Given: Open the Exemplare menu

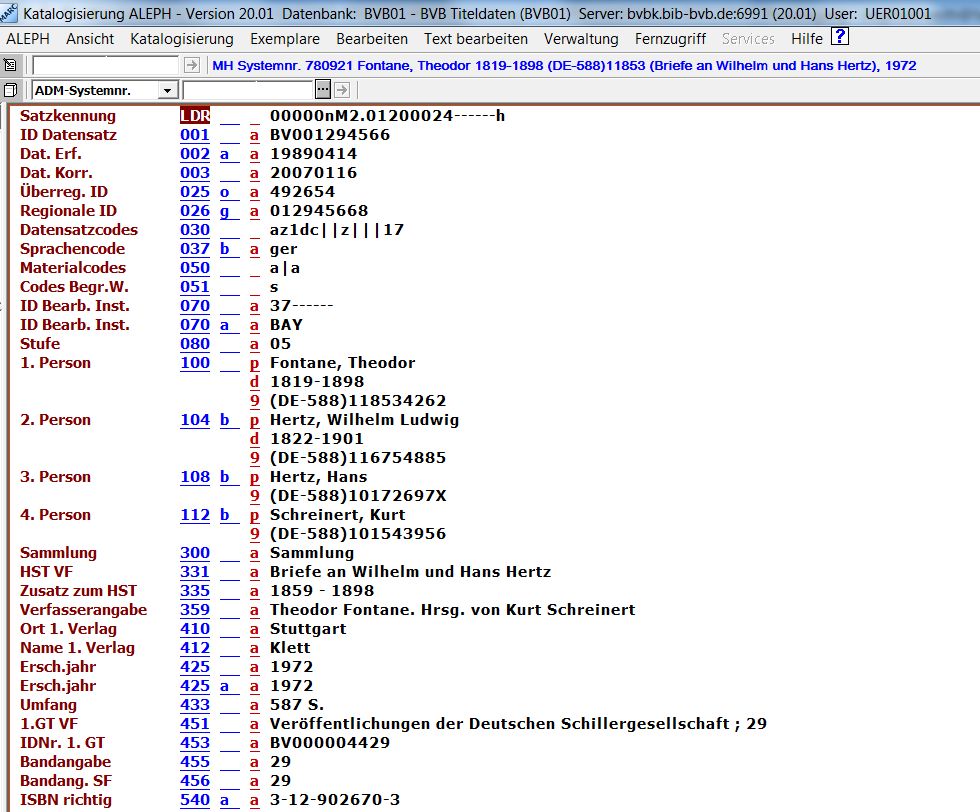Looking at the screenshot, I should coord(285,39).
